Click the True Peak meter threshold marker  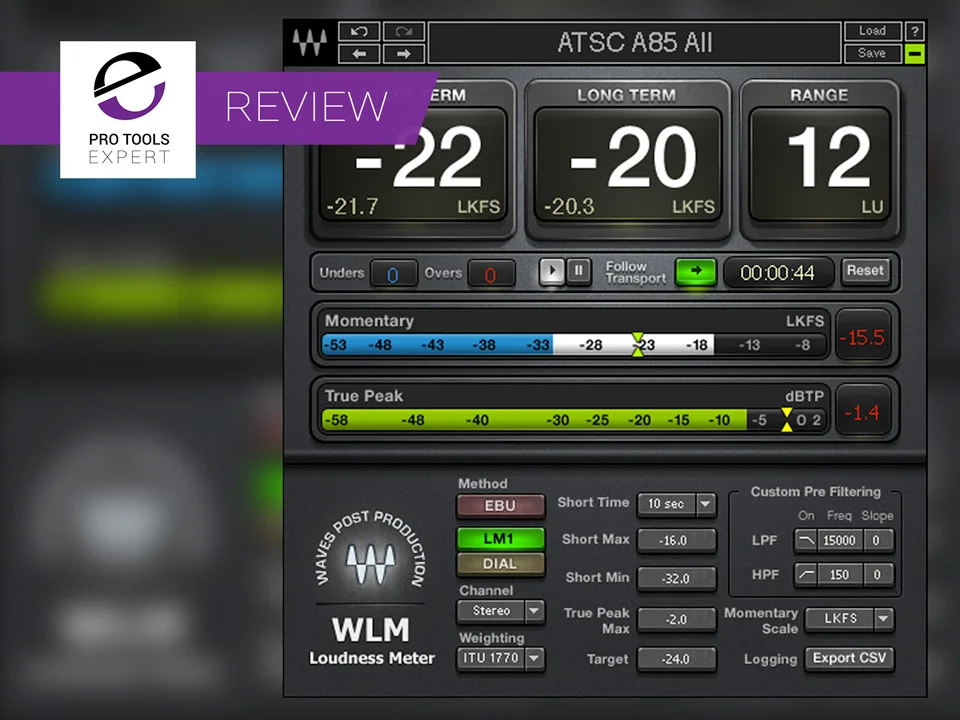click(787, 419)
